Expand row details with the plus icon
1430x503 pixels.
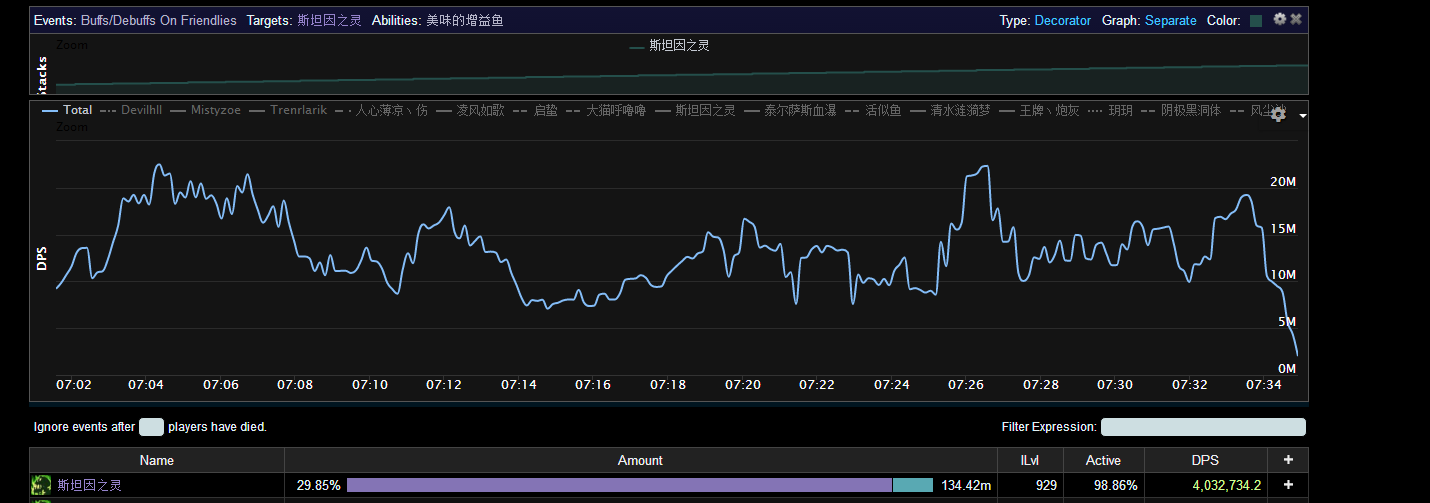(1288, 485)
